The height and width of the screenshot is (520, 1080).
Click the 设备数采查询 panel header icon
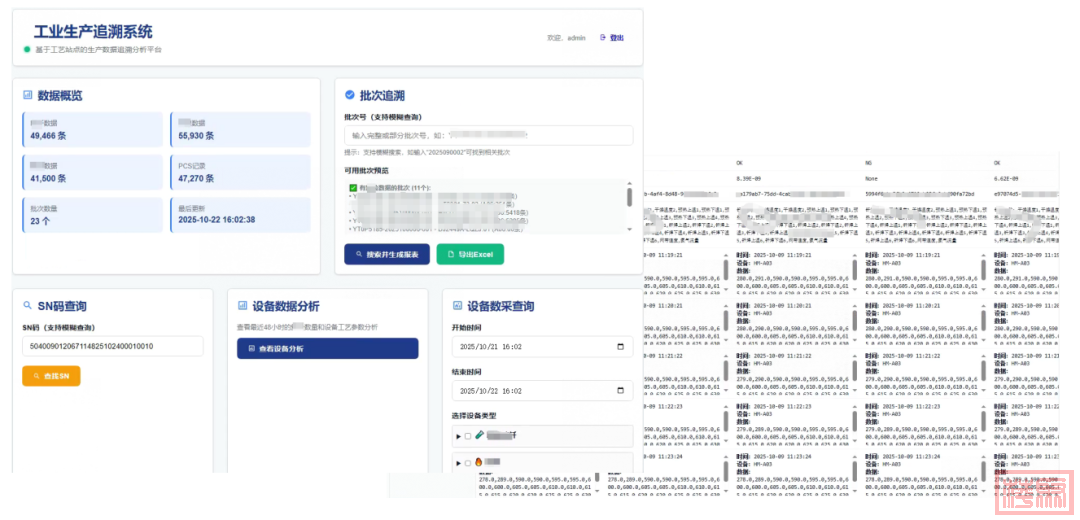458,306
